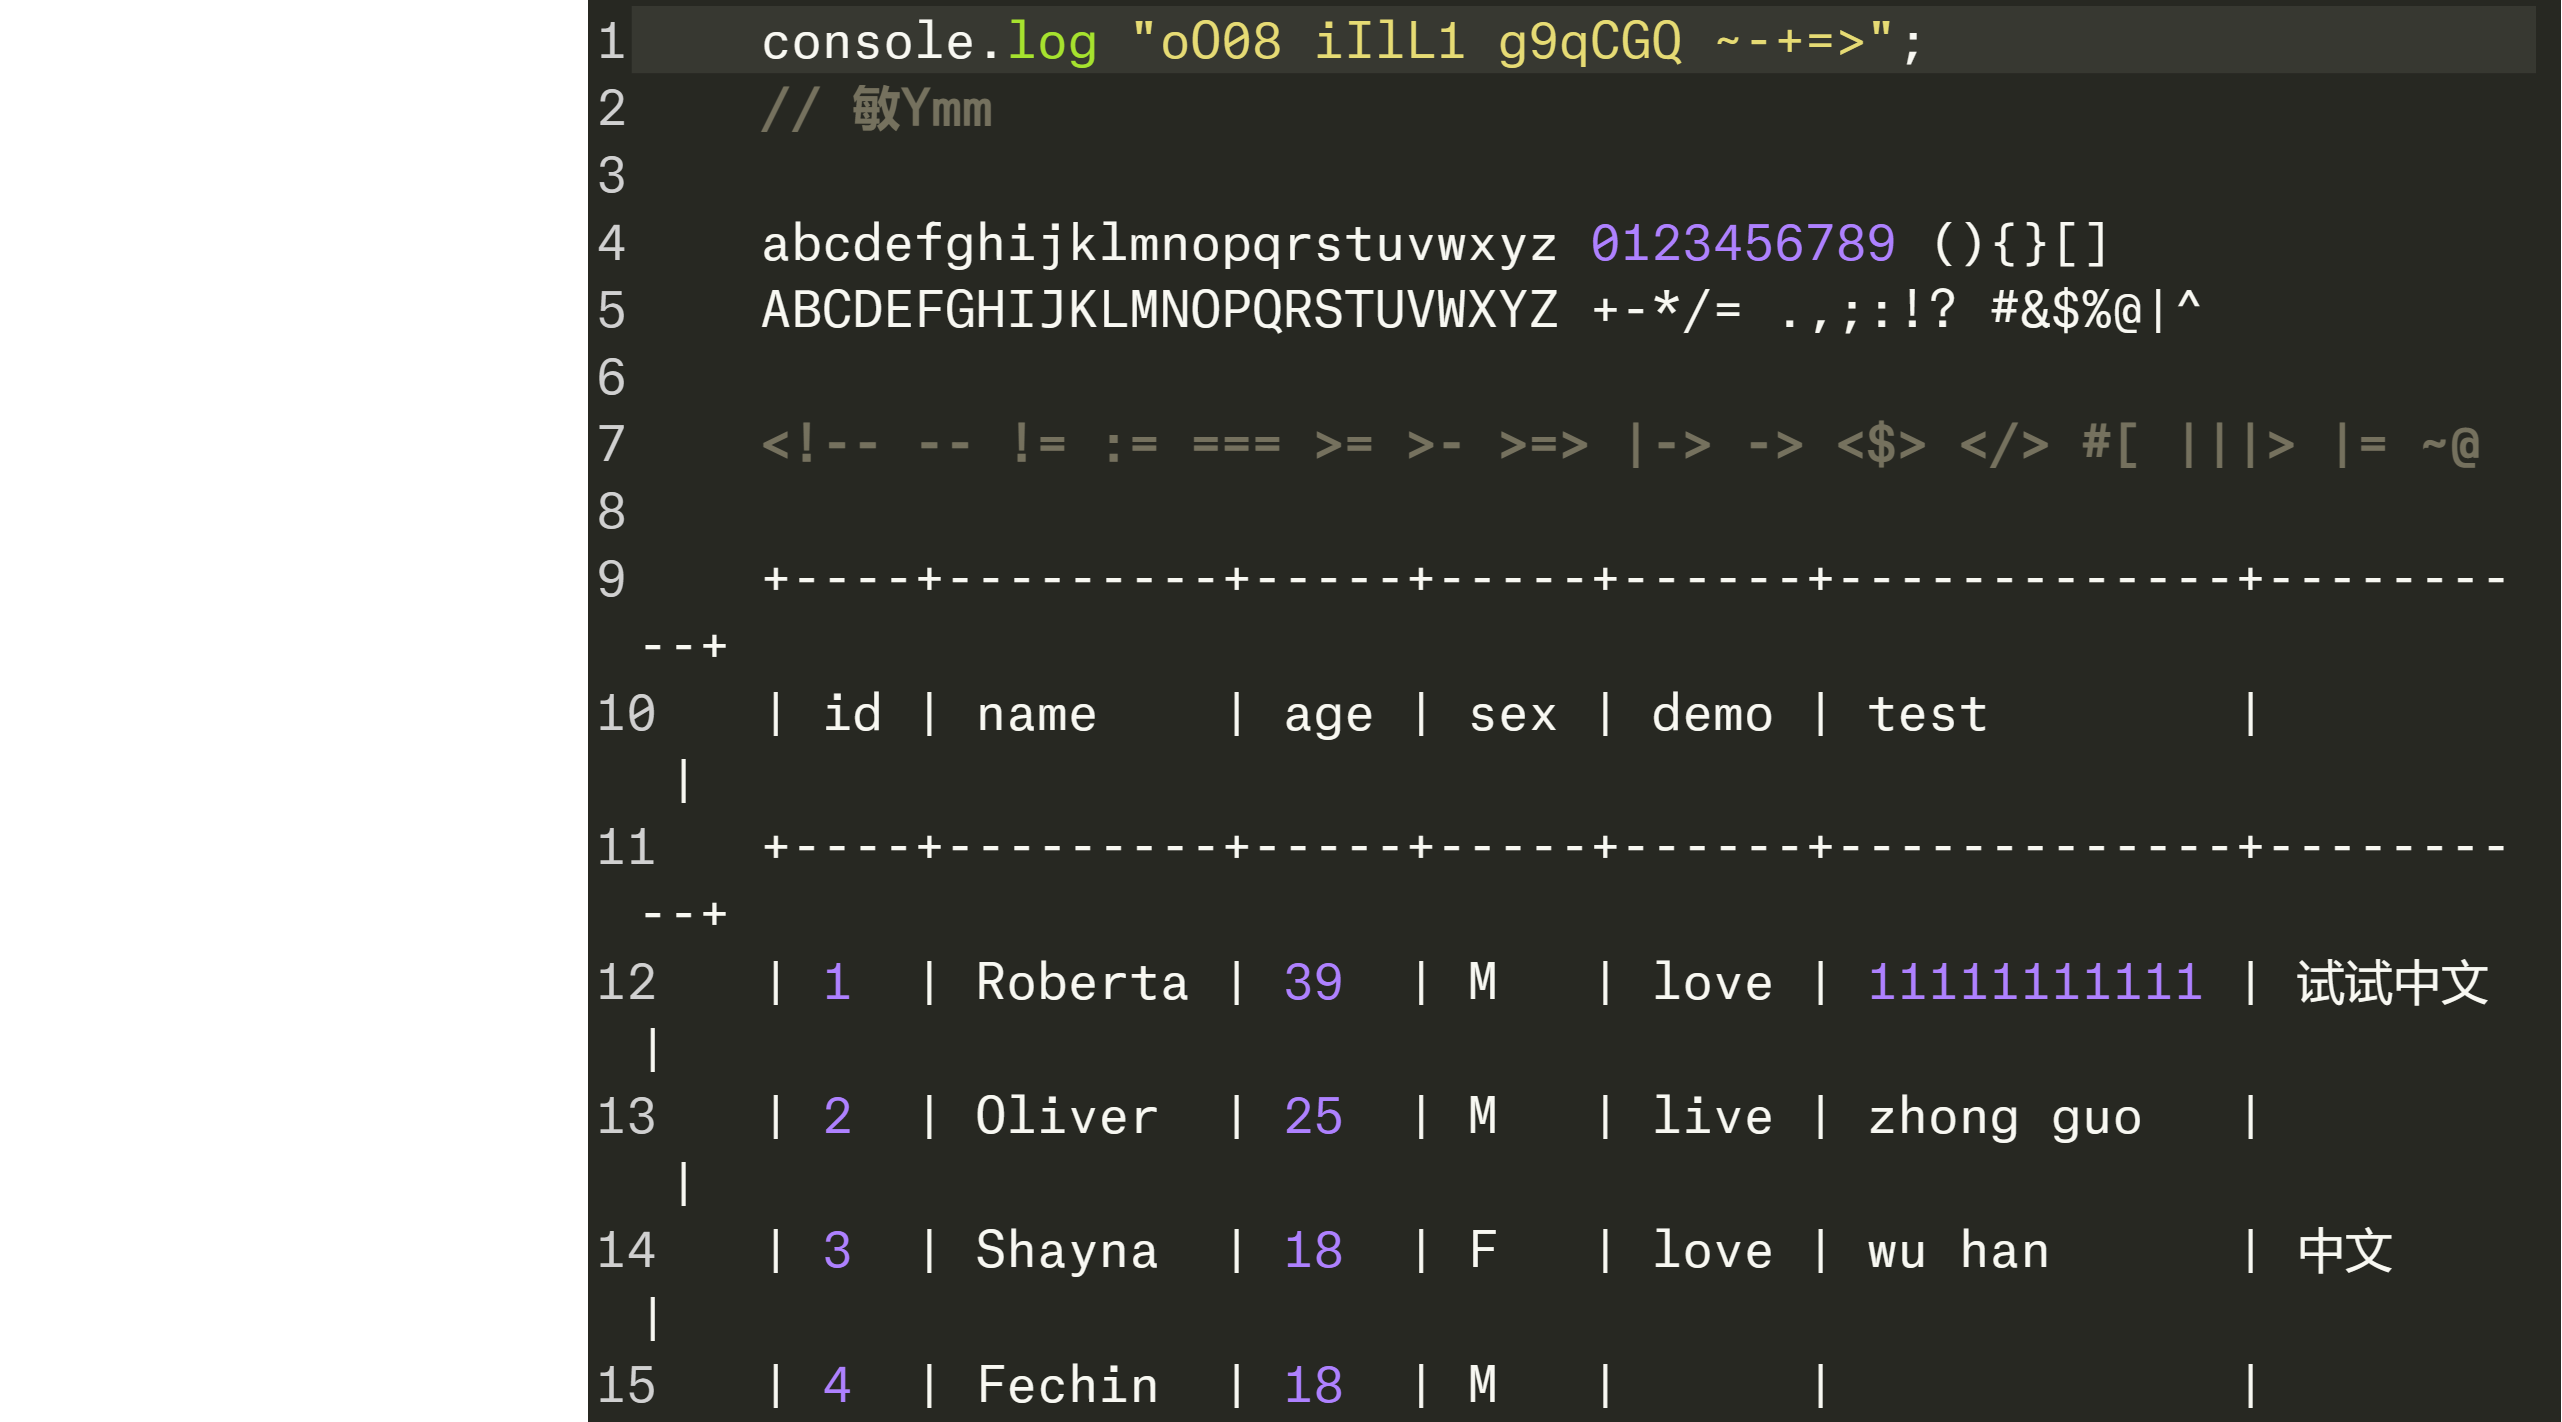Image resolution: width=2562 pixels, height=1422 pixels.
Task: Click the Chinese text 试试中文
Action: coord(2392,982)
